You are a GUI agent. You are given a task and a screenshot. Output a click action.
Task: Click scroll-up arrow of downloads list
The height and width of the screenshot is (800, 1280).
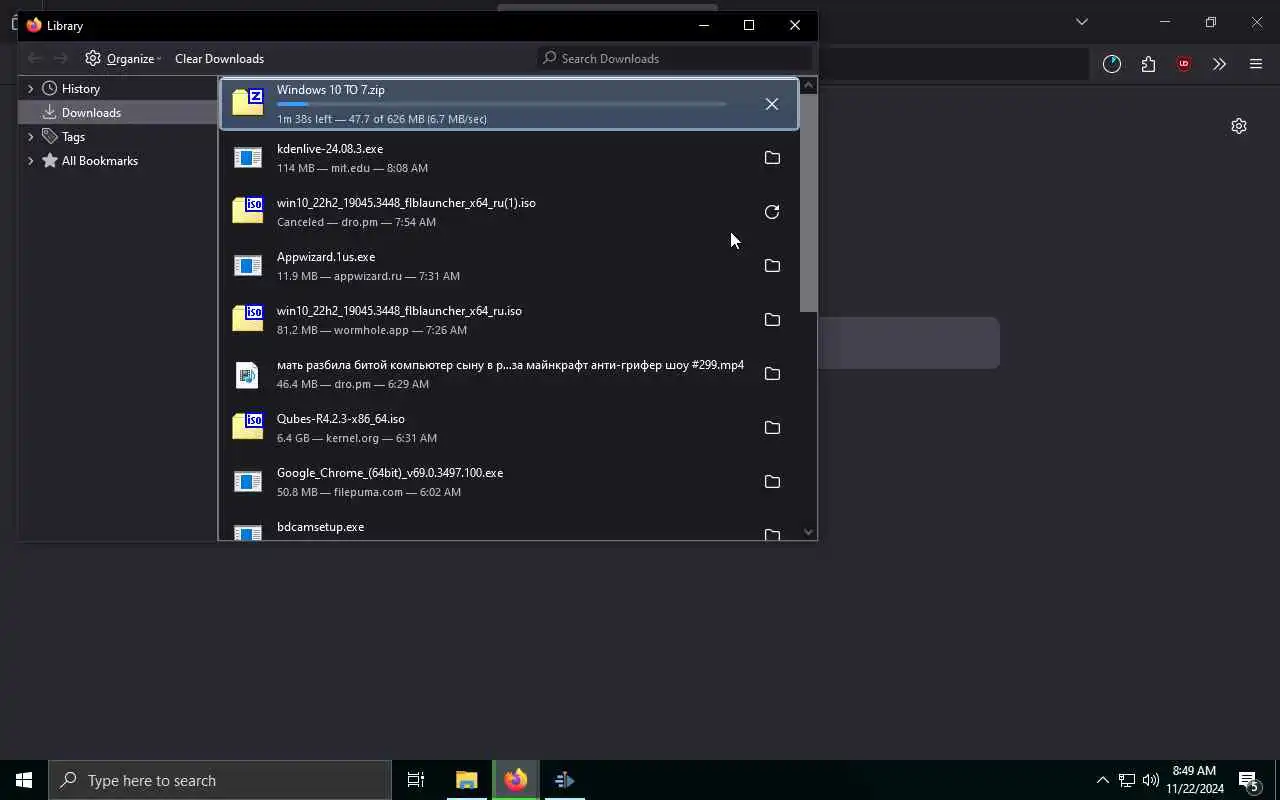click(808, 86)
